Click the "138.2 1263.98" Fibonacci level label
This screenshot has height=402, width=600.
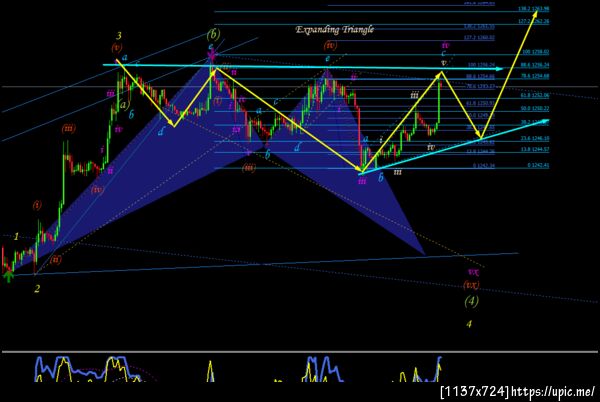(534, 9)
